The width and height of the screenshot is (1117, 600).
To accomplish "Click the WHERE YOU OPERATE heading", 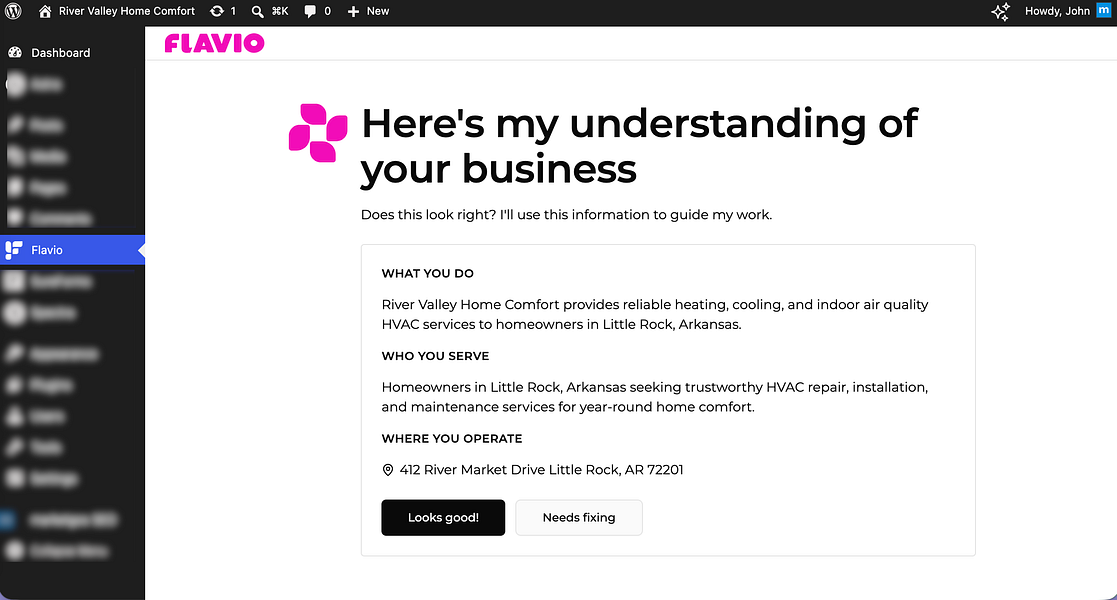I will pyautogui.click(x=452, y=439).
